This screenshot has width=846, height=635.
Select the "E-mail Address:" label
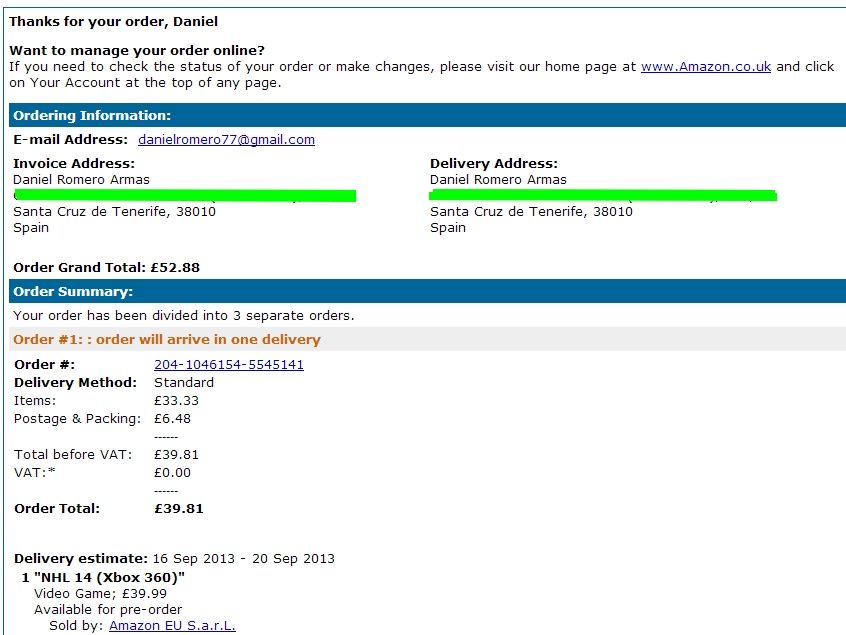point(70,139)
